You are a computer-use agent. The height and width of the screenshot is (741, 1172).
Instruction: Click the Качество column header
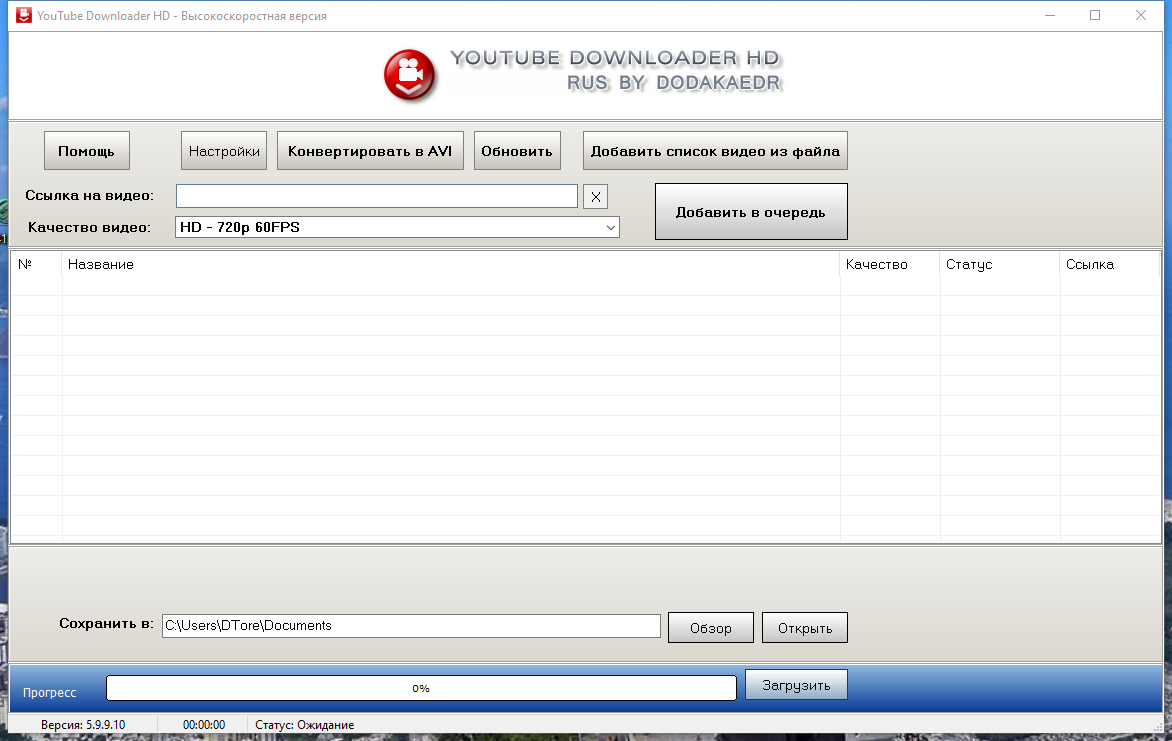point(876,265)
